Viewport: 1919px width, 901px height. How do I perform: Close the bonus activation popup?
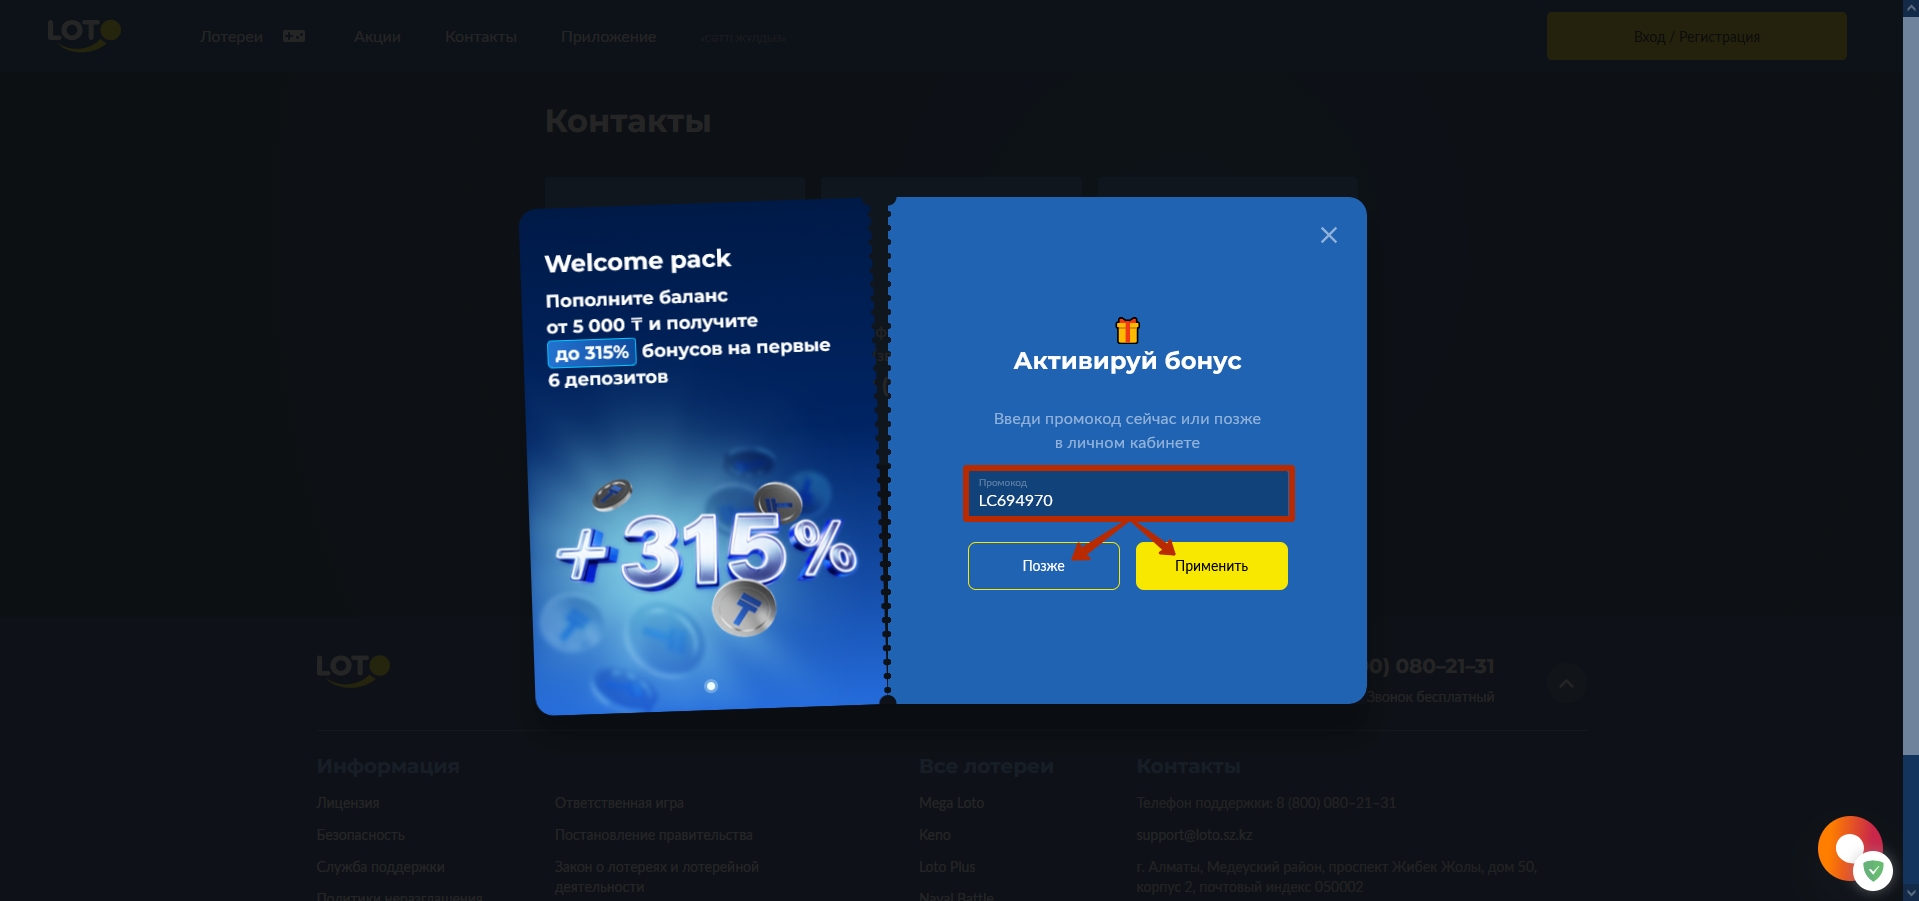tap(1328, 235)
